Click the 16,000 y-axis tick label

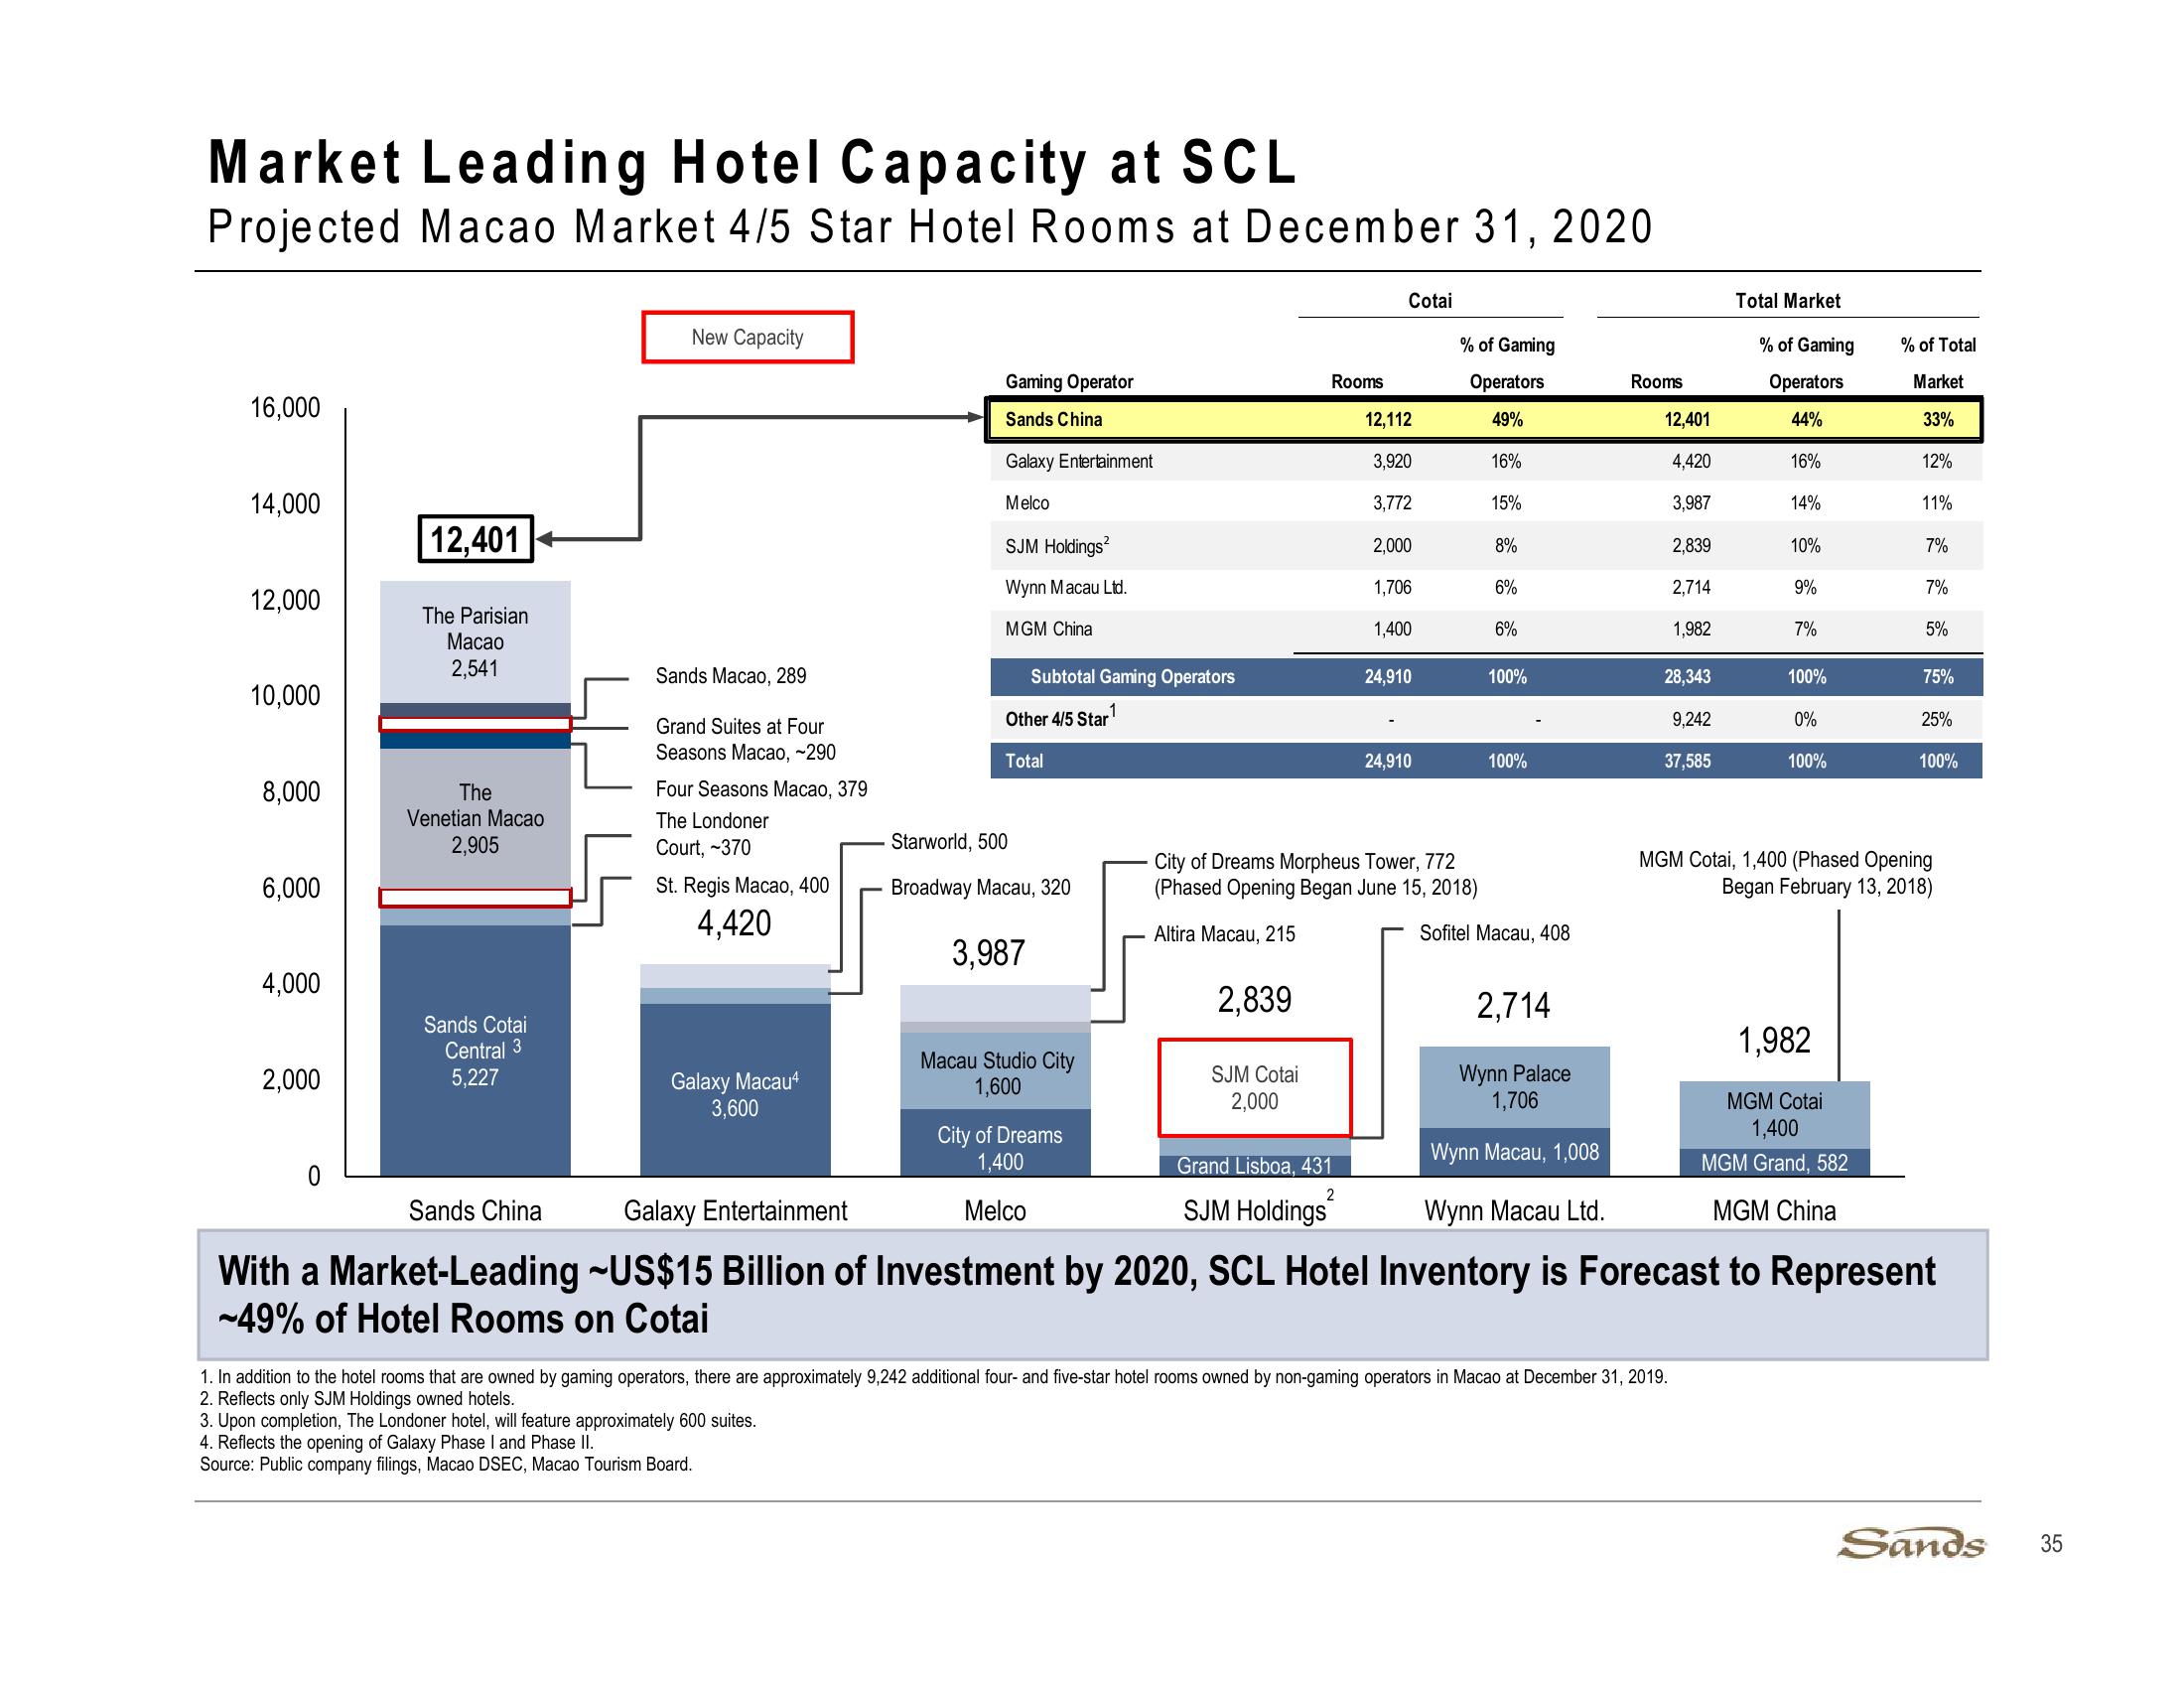285,408
